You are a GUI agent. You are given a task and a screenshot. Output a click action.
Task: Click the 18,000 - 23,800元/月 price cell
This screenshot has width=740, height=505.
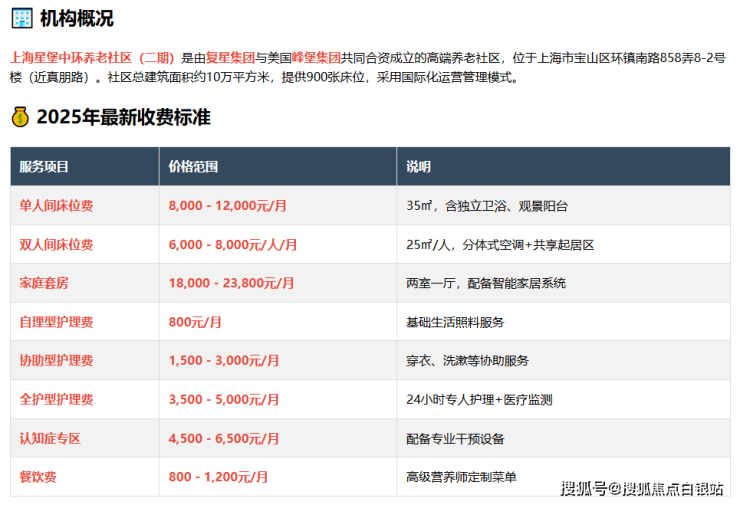232,283
